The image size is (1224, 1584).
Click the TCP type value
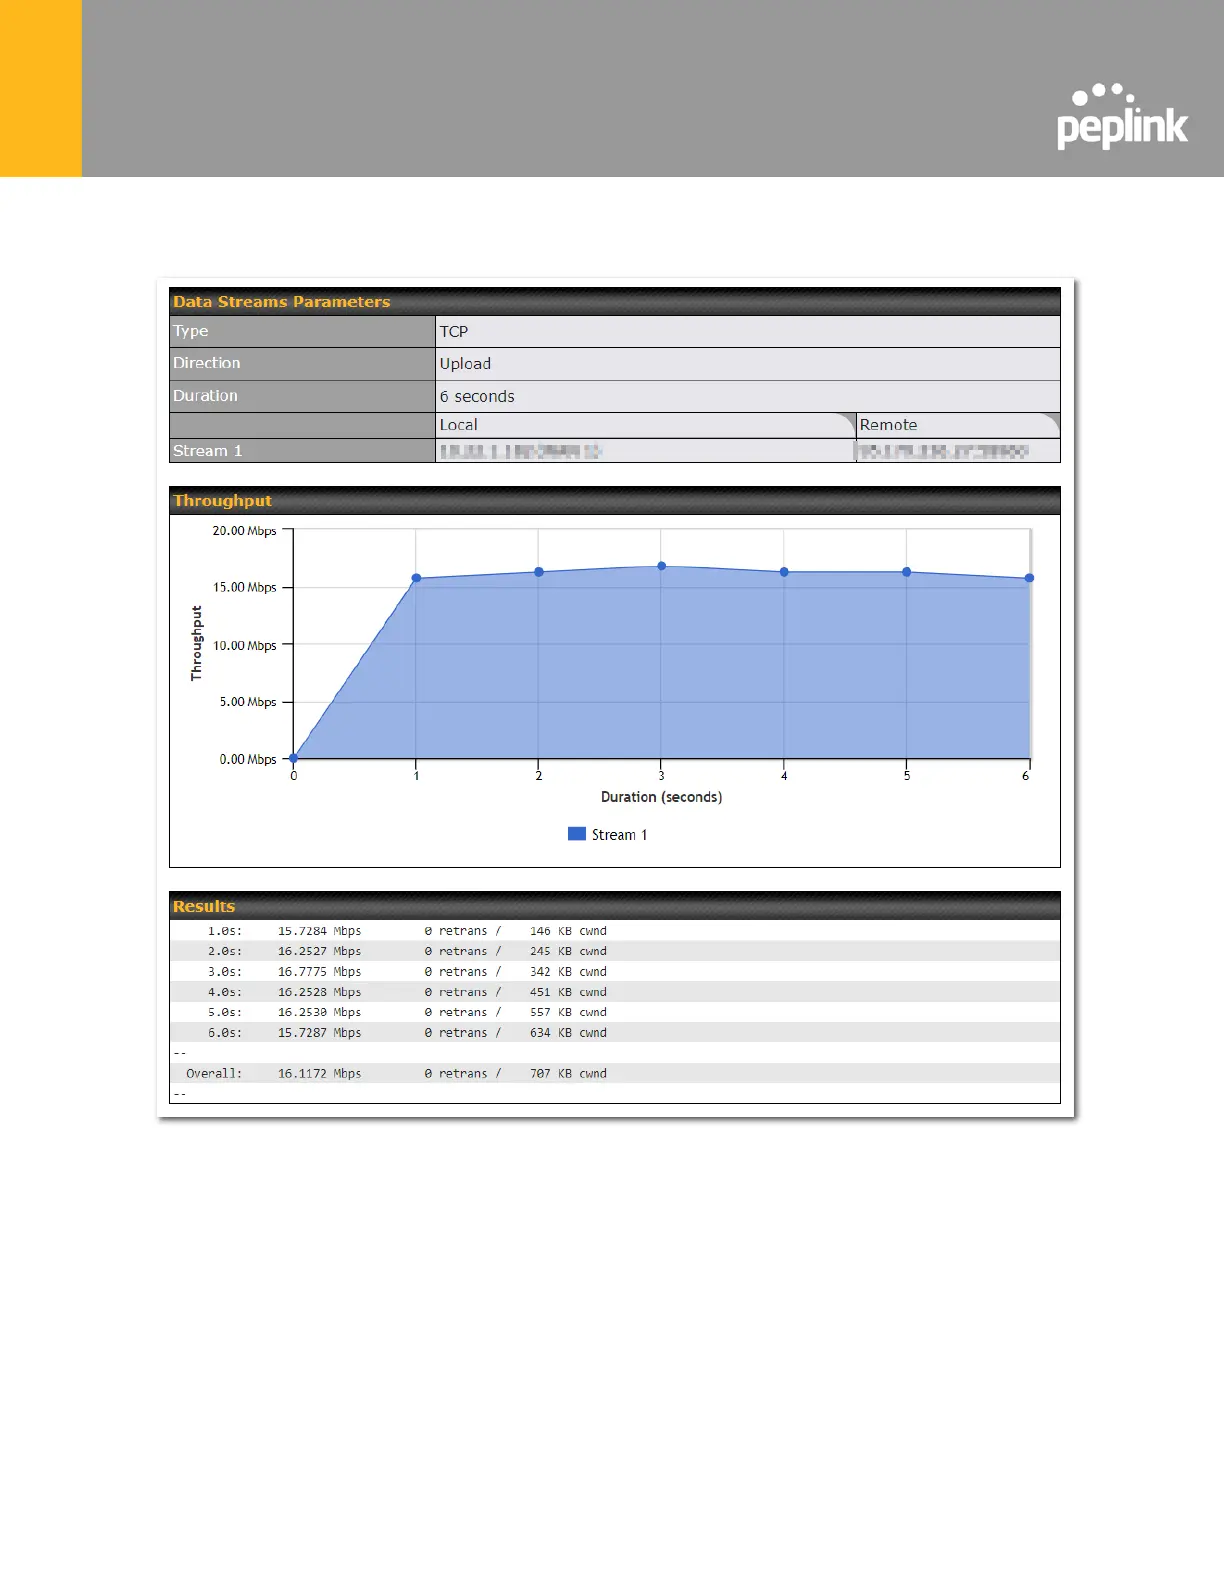tap(454, 331)
